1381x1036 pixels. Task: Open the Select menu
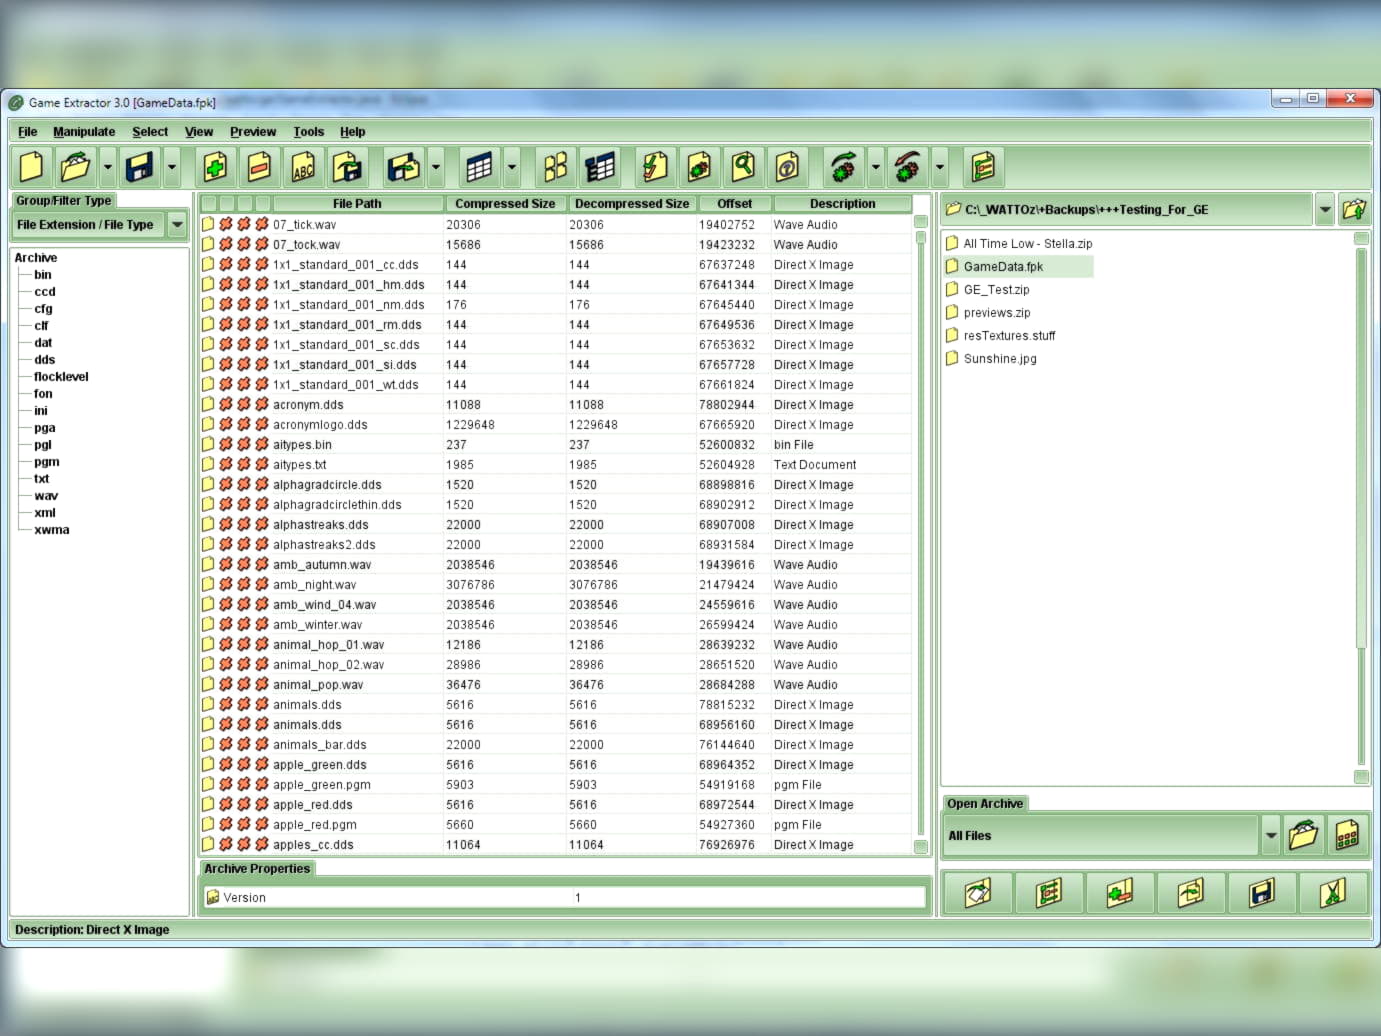tap(150, 132)
